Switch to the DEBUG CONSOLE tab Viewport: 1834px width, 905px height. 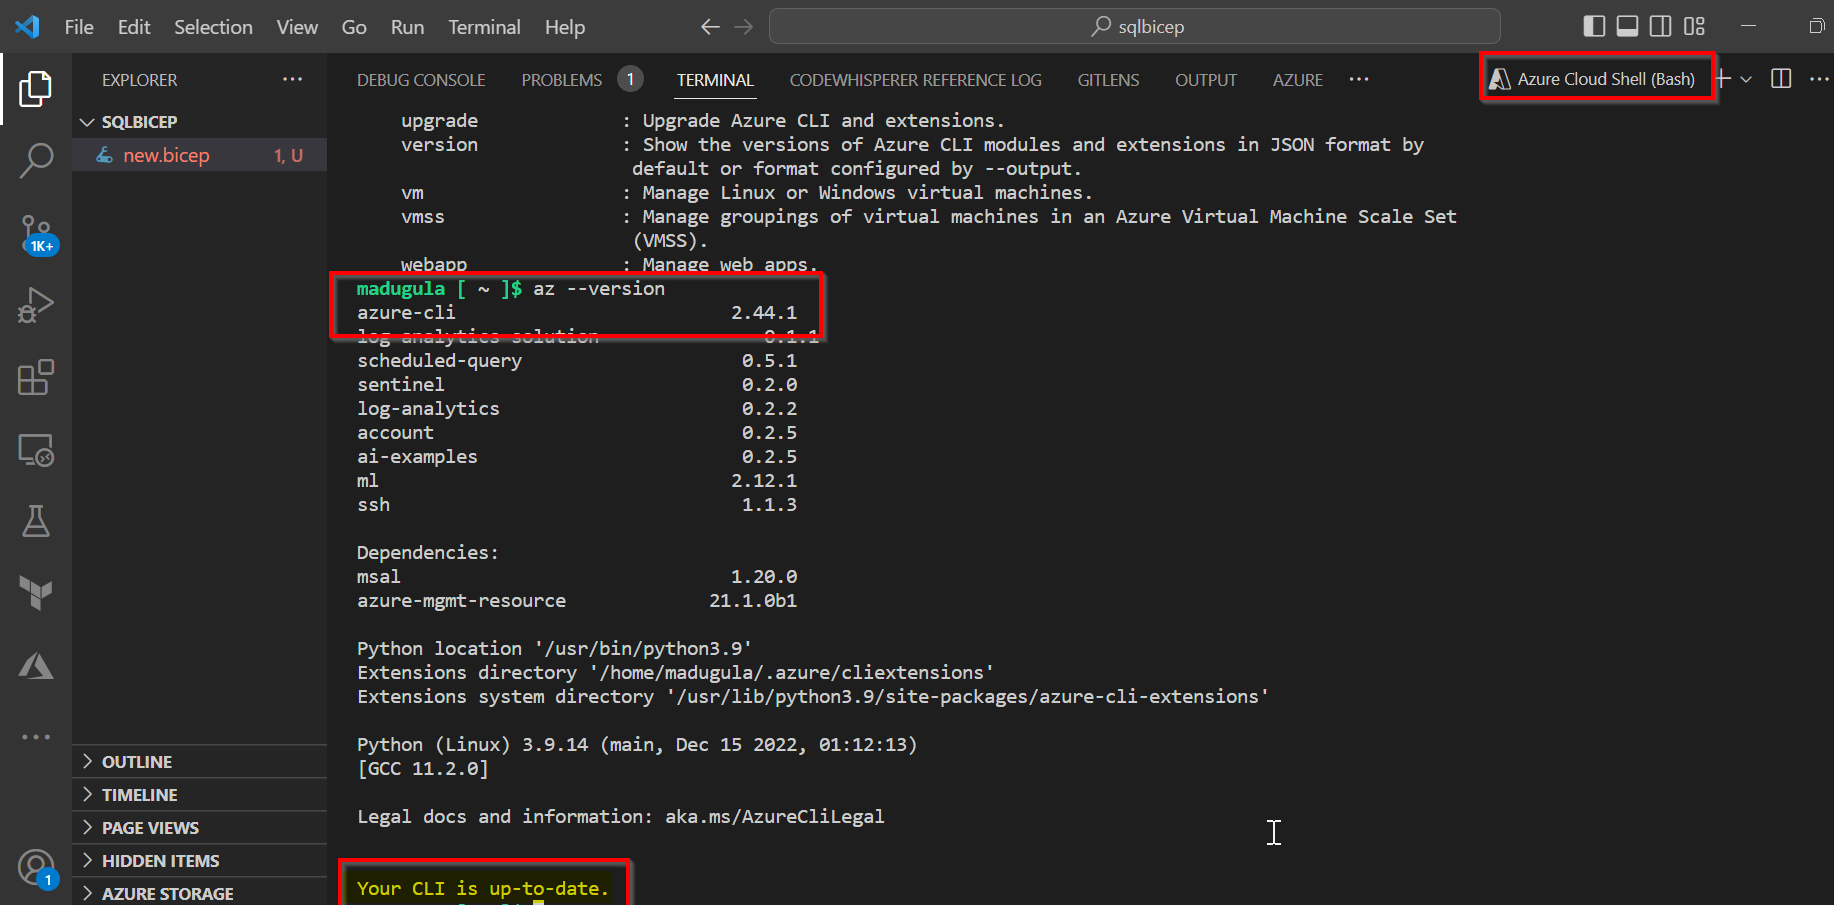421,80
